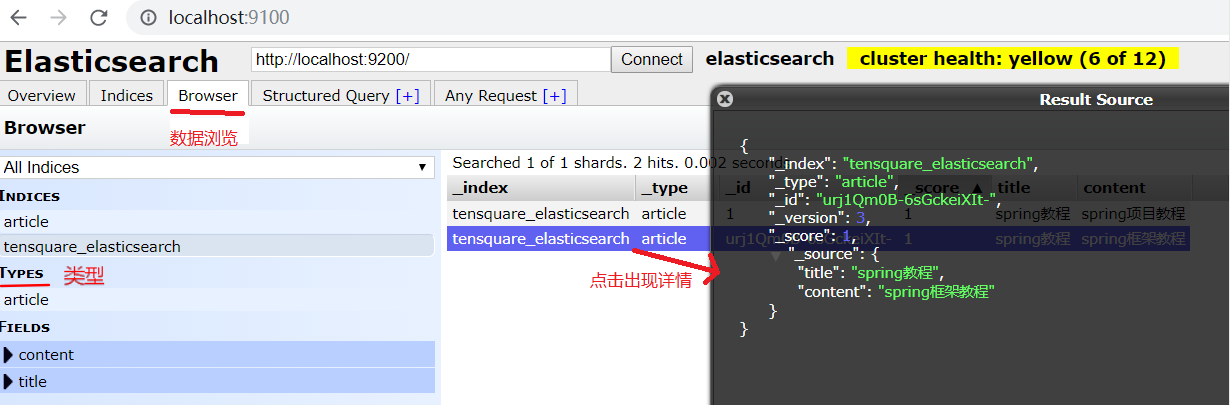Click the site info icon in address bar
The width and height of the screenshot is (1230, 405).
(x=147, y=17)
